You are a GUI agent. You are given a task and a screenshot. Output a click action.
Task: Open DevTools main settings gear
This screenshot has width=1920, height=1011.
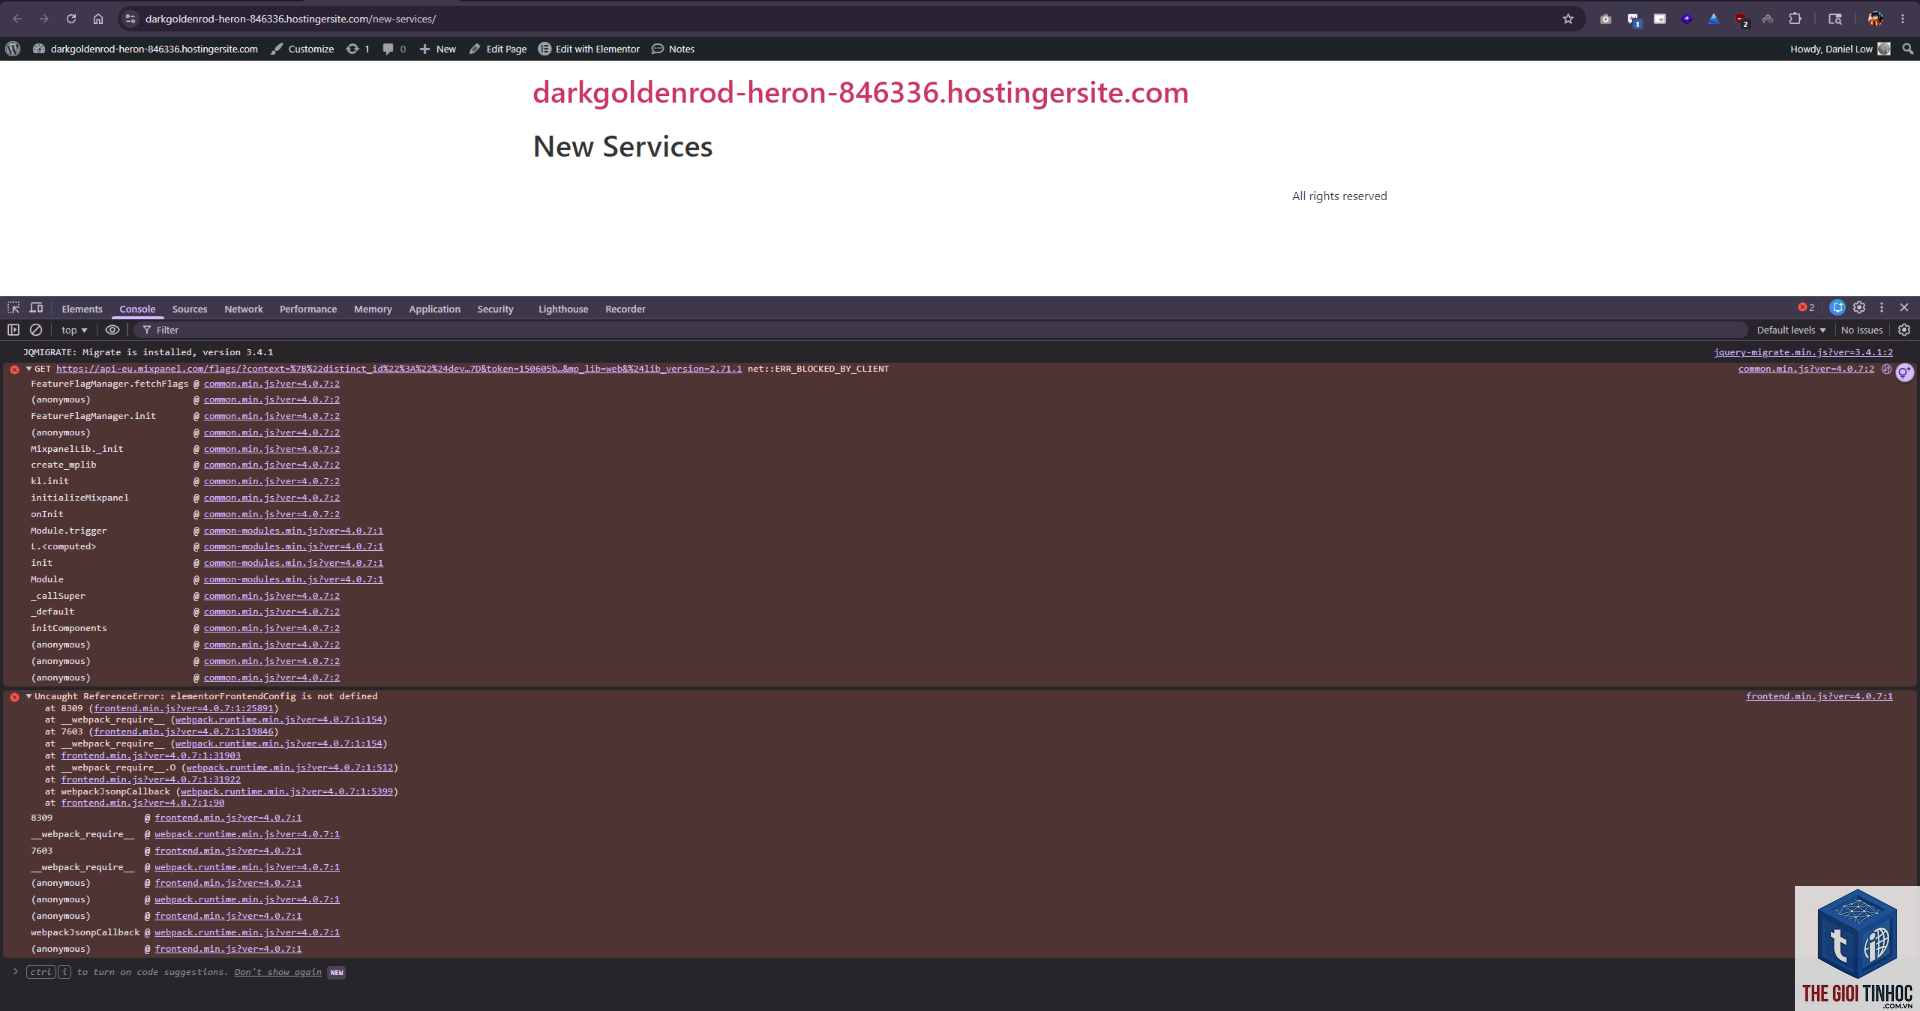click(x=1859, y=308)
